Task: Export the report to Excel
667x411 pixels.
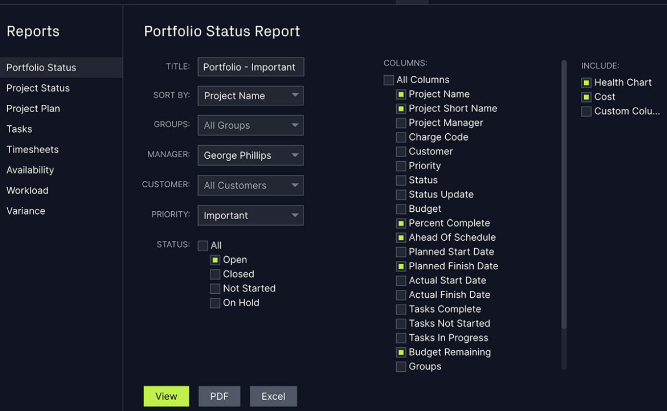Action: pyautogui.click(x=273, y=396)
